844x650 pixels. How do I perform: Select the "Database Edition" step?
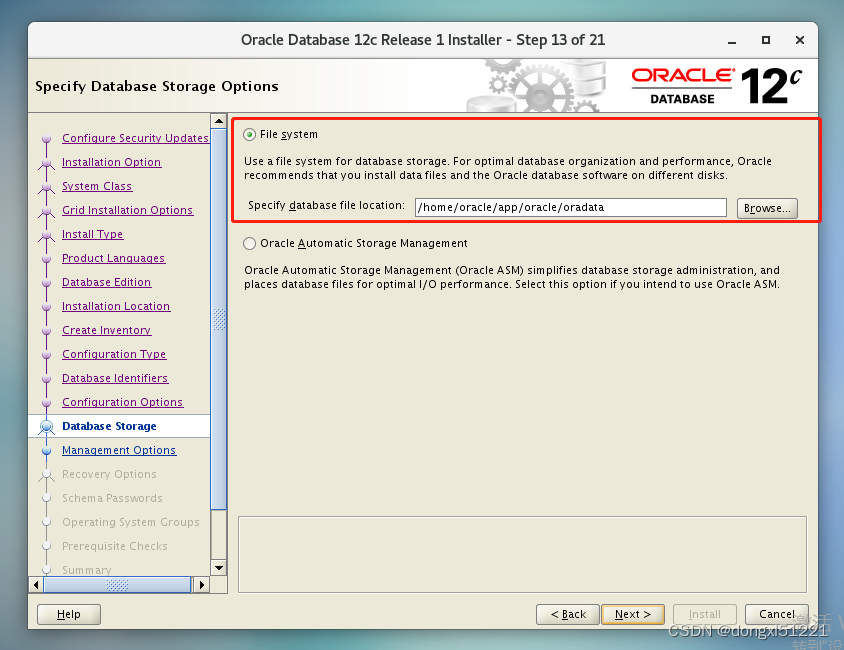click(106, 282)
